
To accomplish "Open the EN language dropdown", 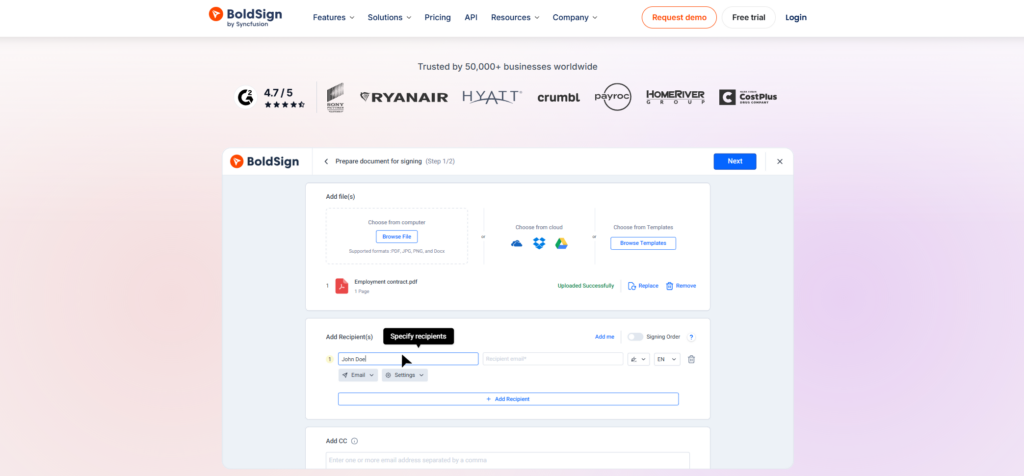I will [667, 359].
